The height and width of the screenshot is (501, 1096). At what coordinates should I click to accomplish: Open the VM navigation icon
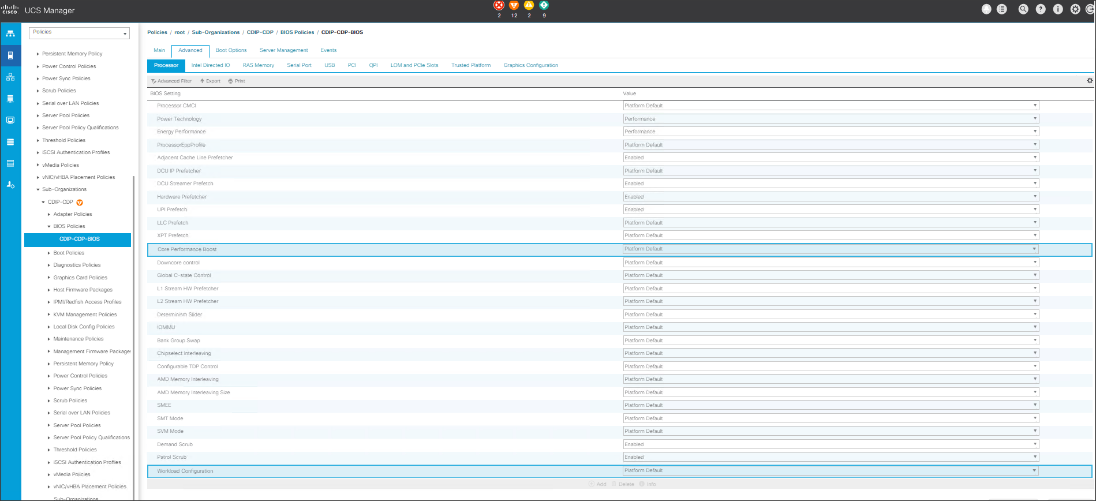tap(10, 119)
